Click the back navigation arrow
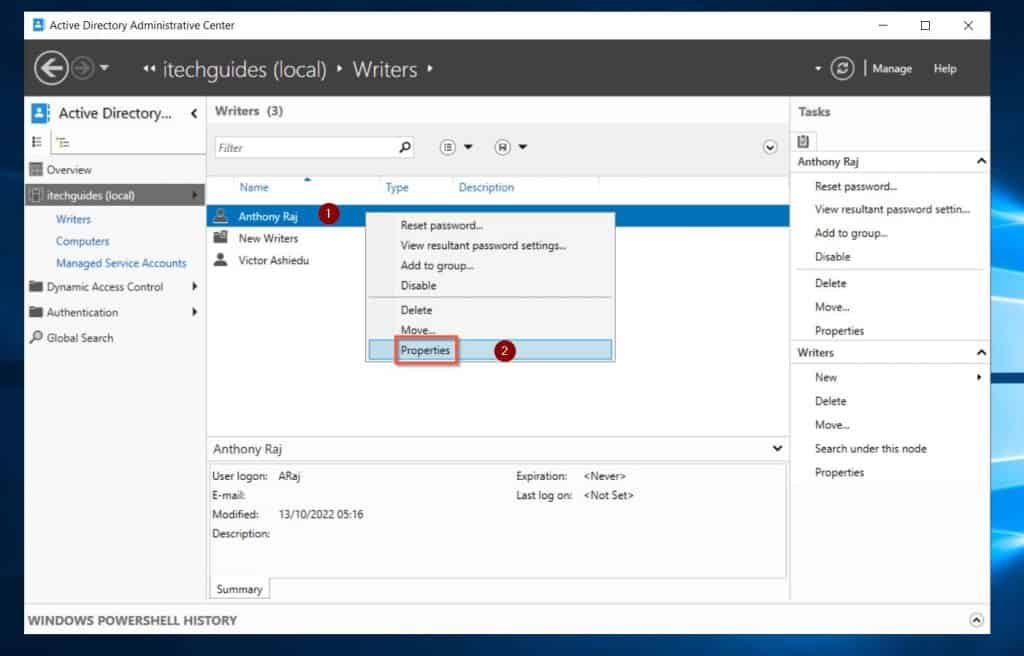Screen dimensions: 1024x656 tap(51, 68)
